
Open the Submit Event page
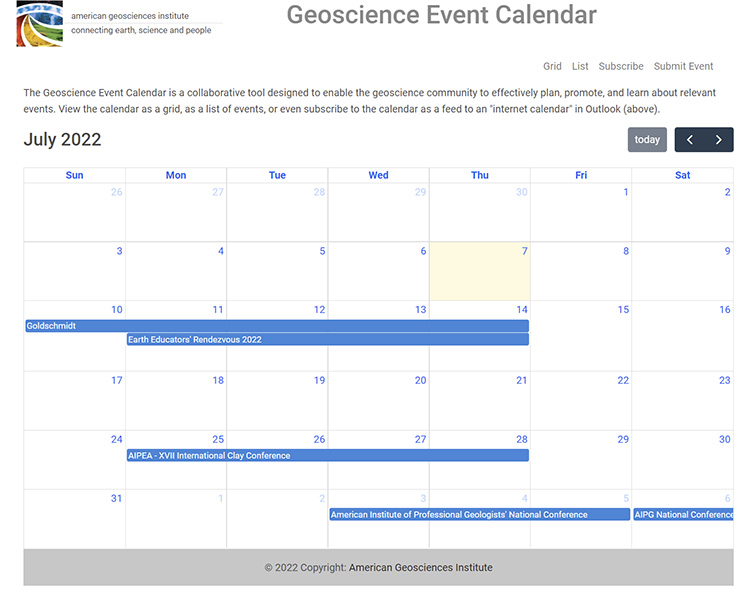point(683,66)
